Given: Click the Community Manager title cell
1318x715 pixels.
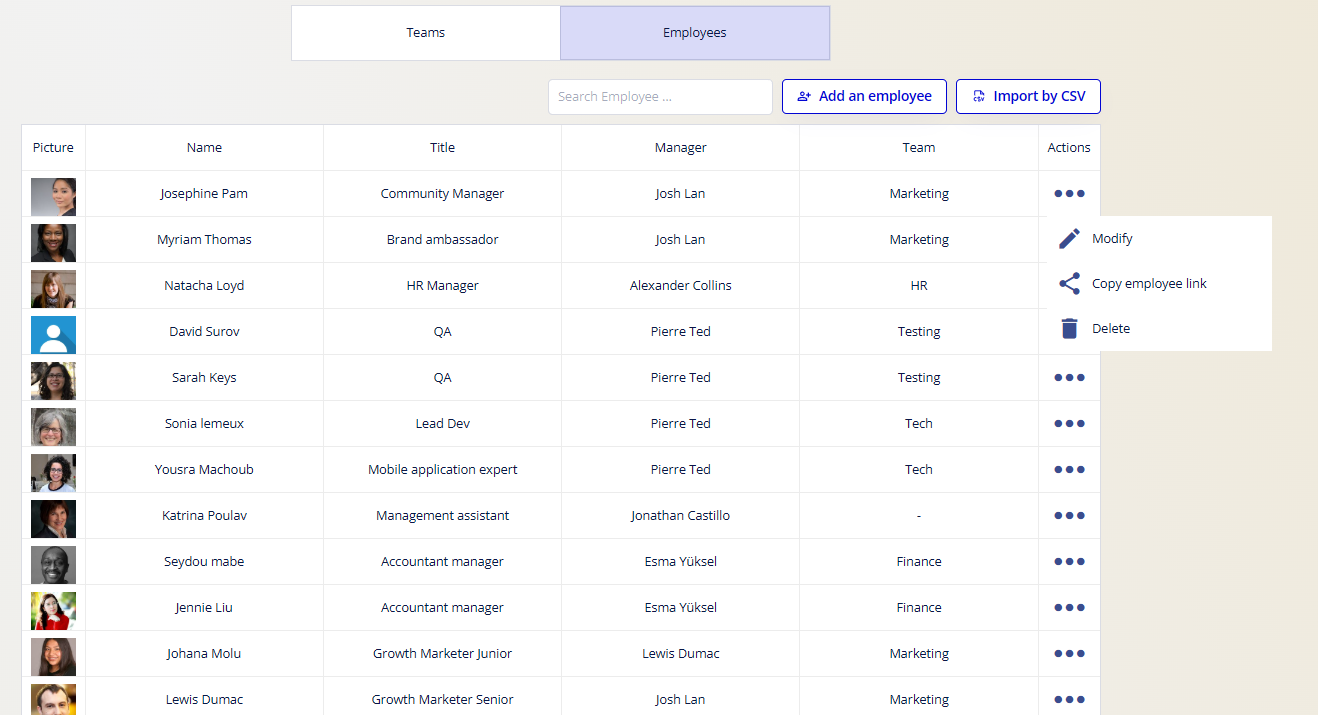Looking at the screenshot, I should [x=442, y=194].
